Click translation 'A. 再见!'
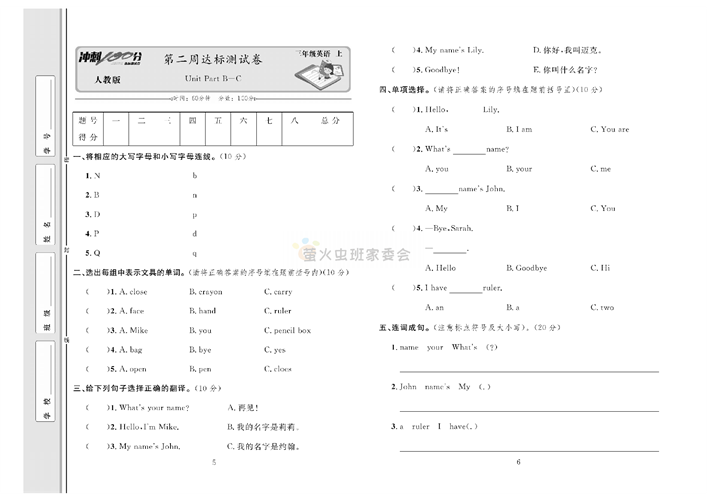Viewport: 707px width, 500px height. [x=243, y=408]
